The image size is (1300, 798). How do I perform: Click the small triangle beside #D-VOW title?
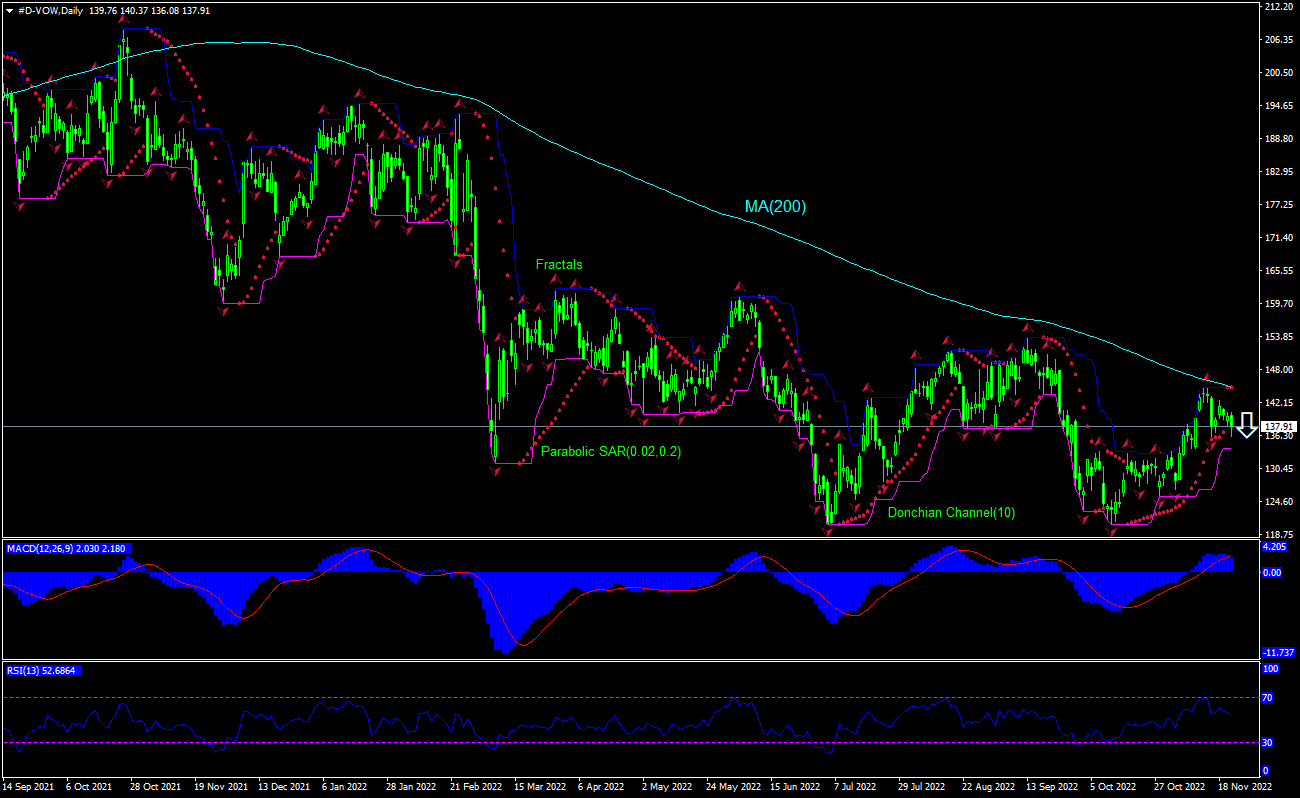[8, 10]
